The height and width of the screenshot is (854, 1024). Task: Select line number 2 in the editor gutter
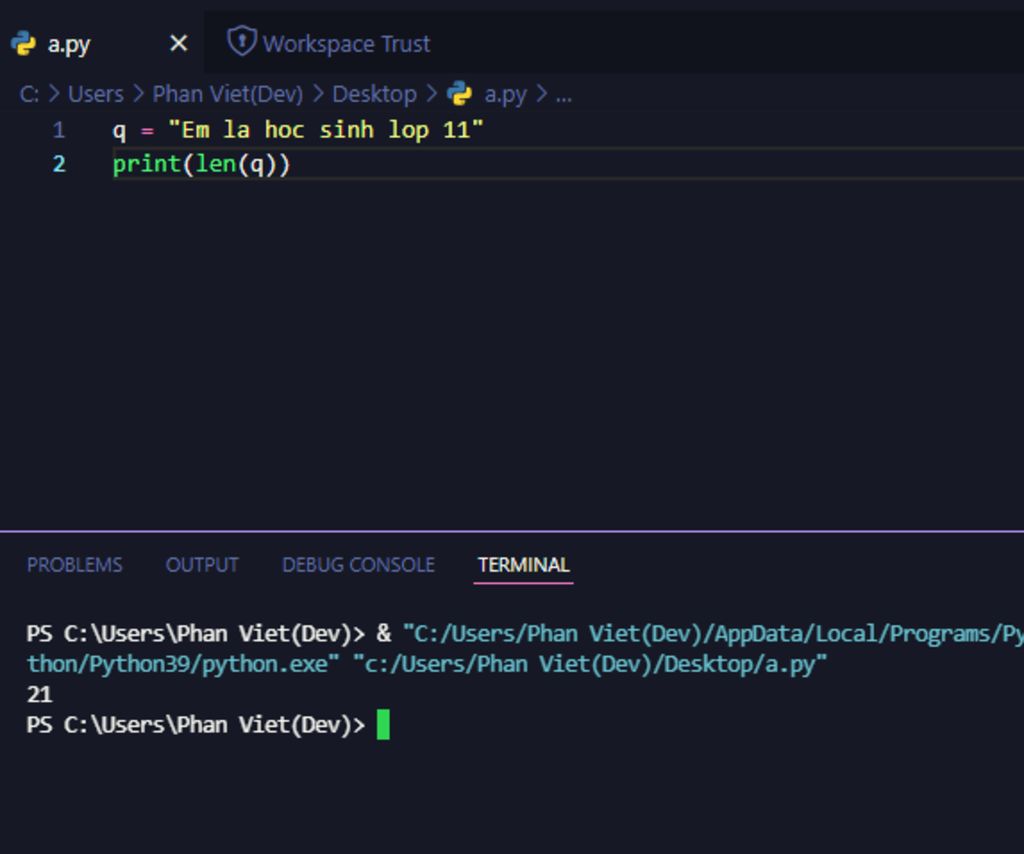[x=59, y=164]
